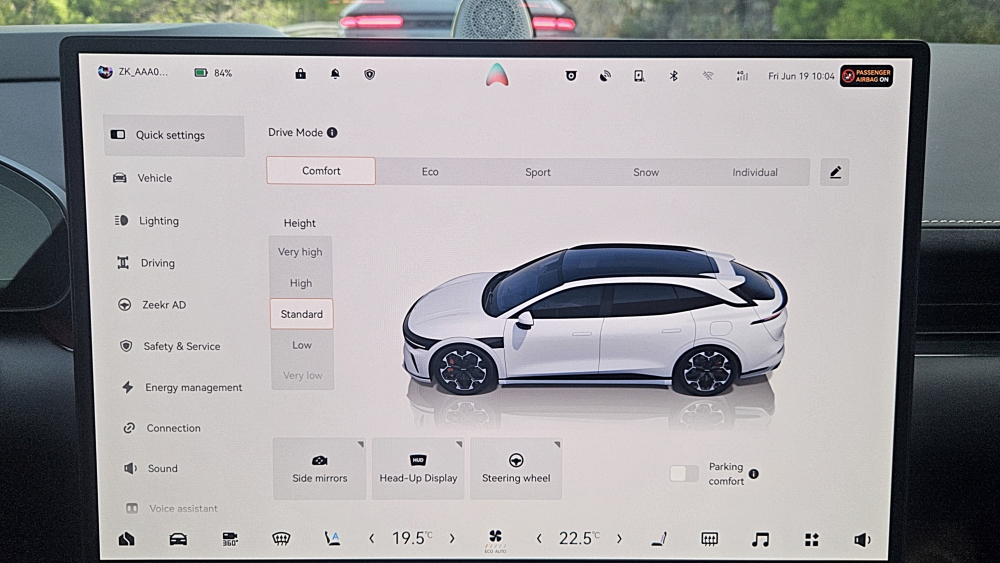Show Parking comfort info tooltip
Image resolution: width=1000 pixels, height=563 pixels.
pos(754,474)
